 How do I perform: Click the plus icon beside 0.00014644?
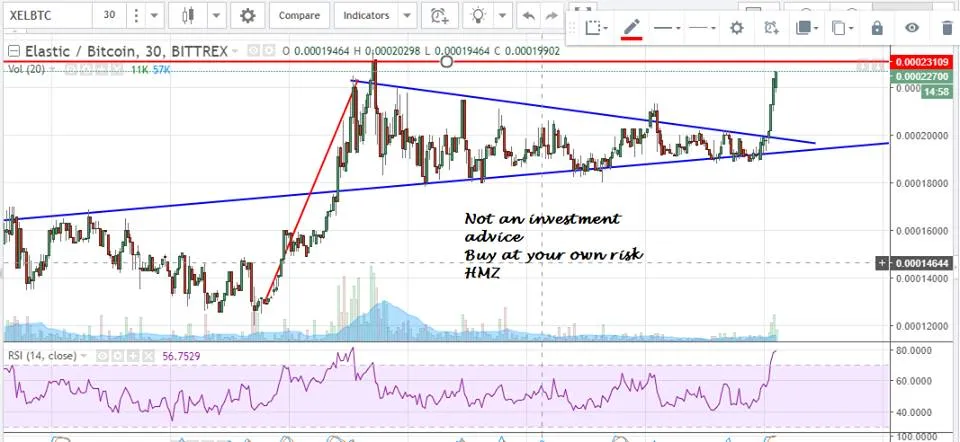pyautogui.click(x=883, y=264)
